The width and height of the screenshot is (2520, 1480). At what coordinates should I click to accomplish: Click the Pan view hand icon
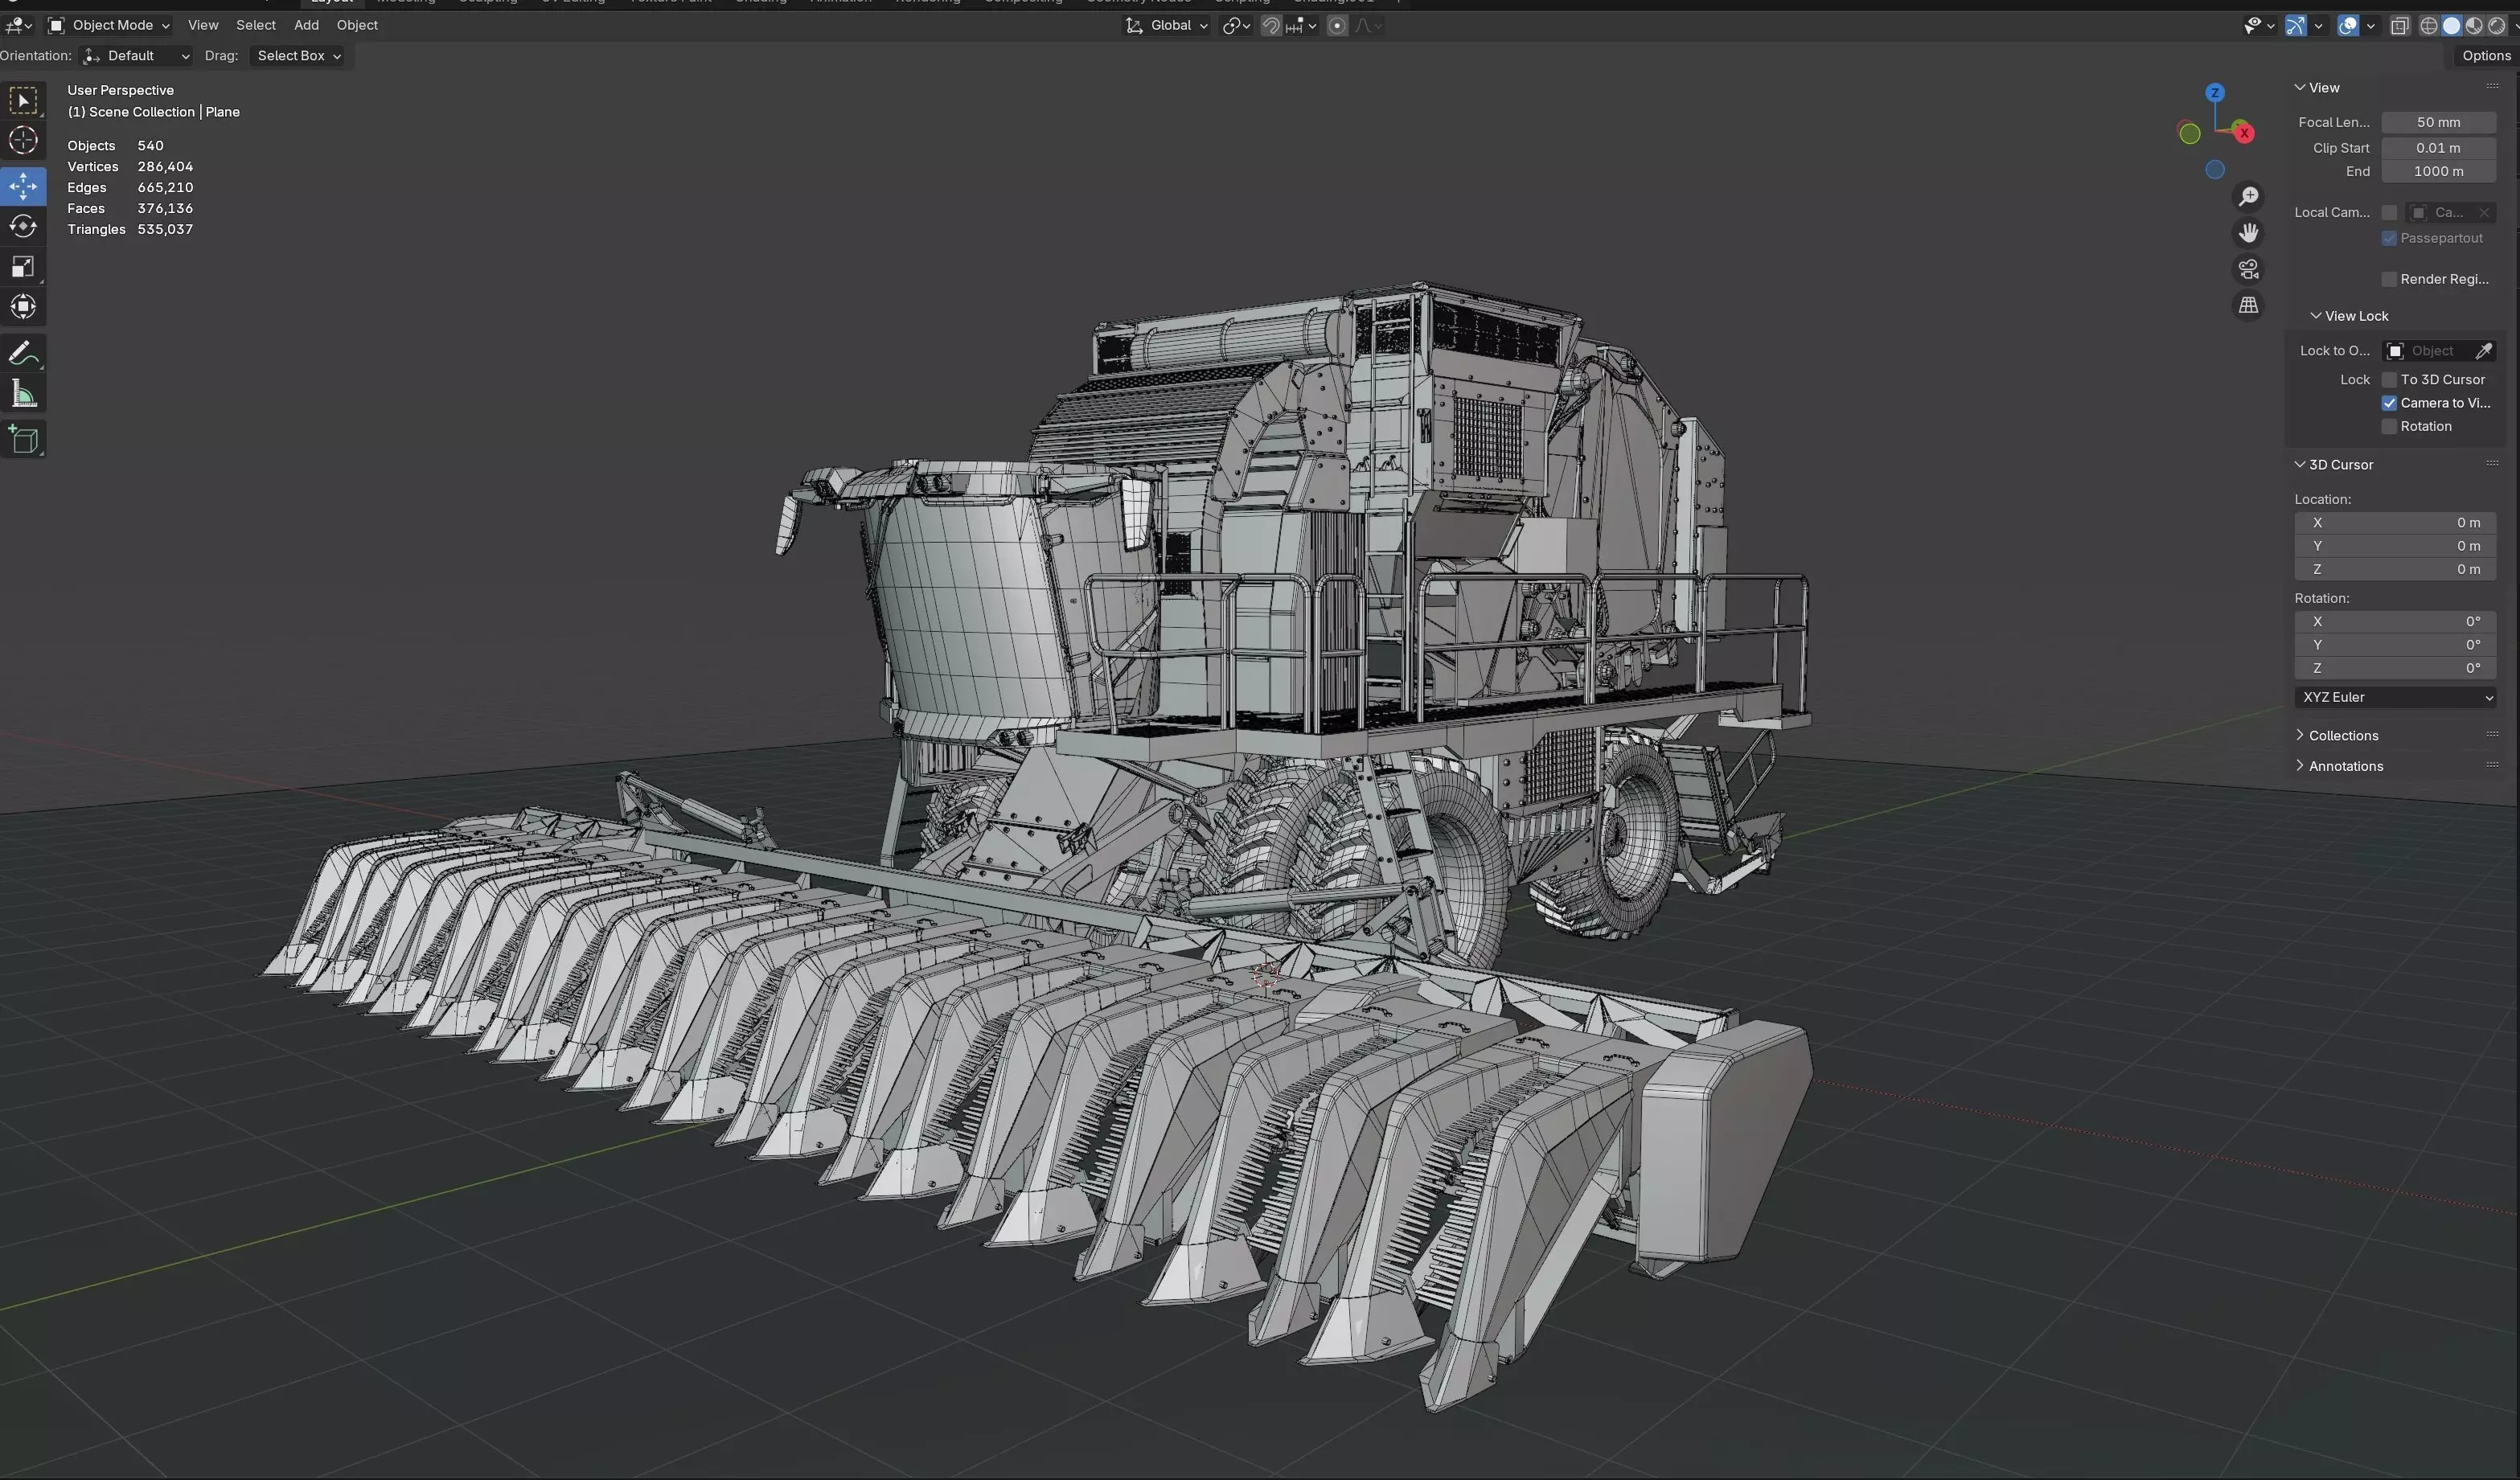point(2248,233)
